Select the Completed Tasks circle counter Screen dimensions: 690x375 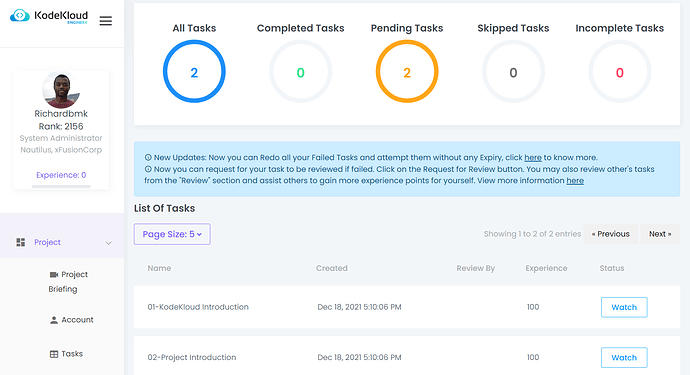click(x=301, y=72)
